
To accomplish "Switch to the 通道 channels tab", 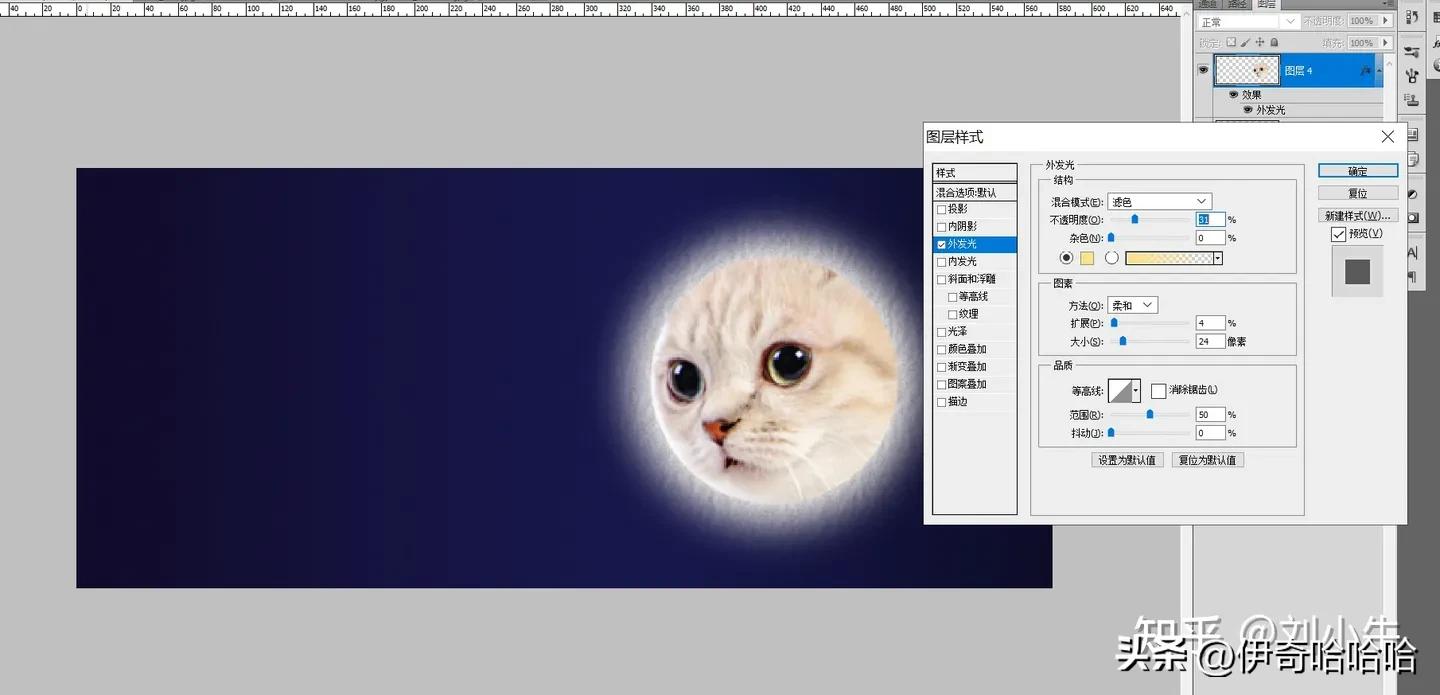I will (x=1207, y=5).
